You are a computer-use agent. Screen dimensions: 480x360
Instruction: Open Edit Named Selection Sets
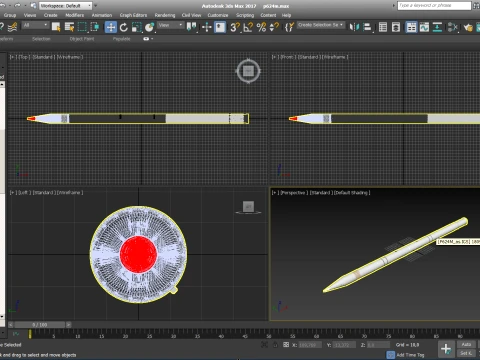coord(289,27)
